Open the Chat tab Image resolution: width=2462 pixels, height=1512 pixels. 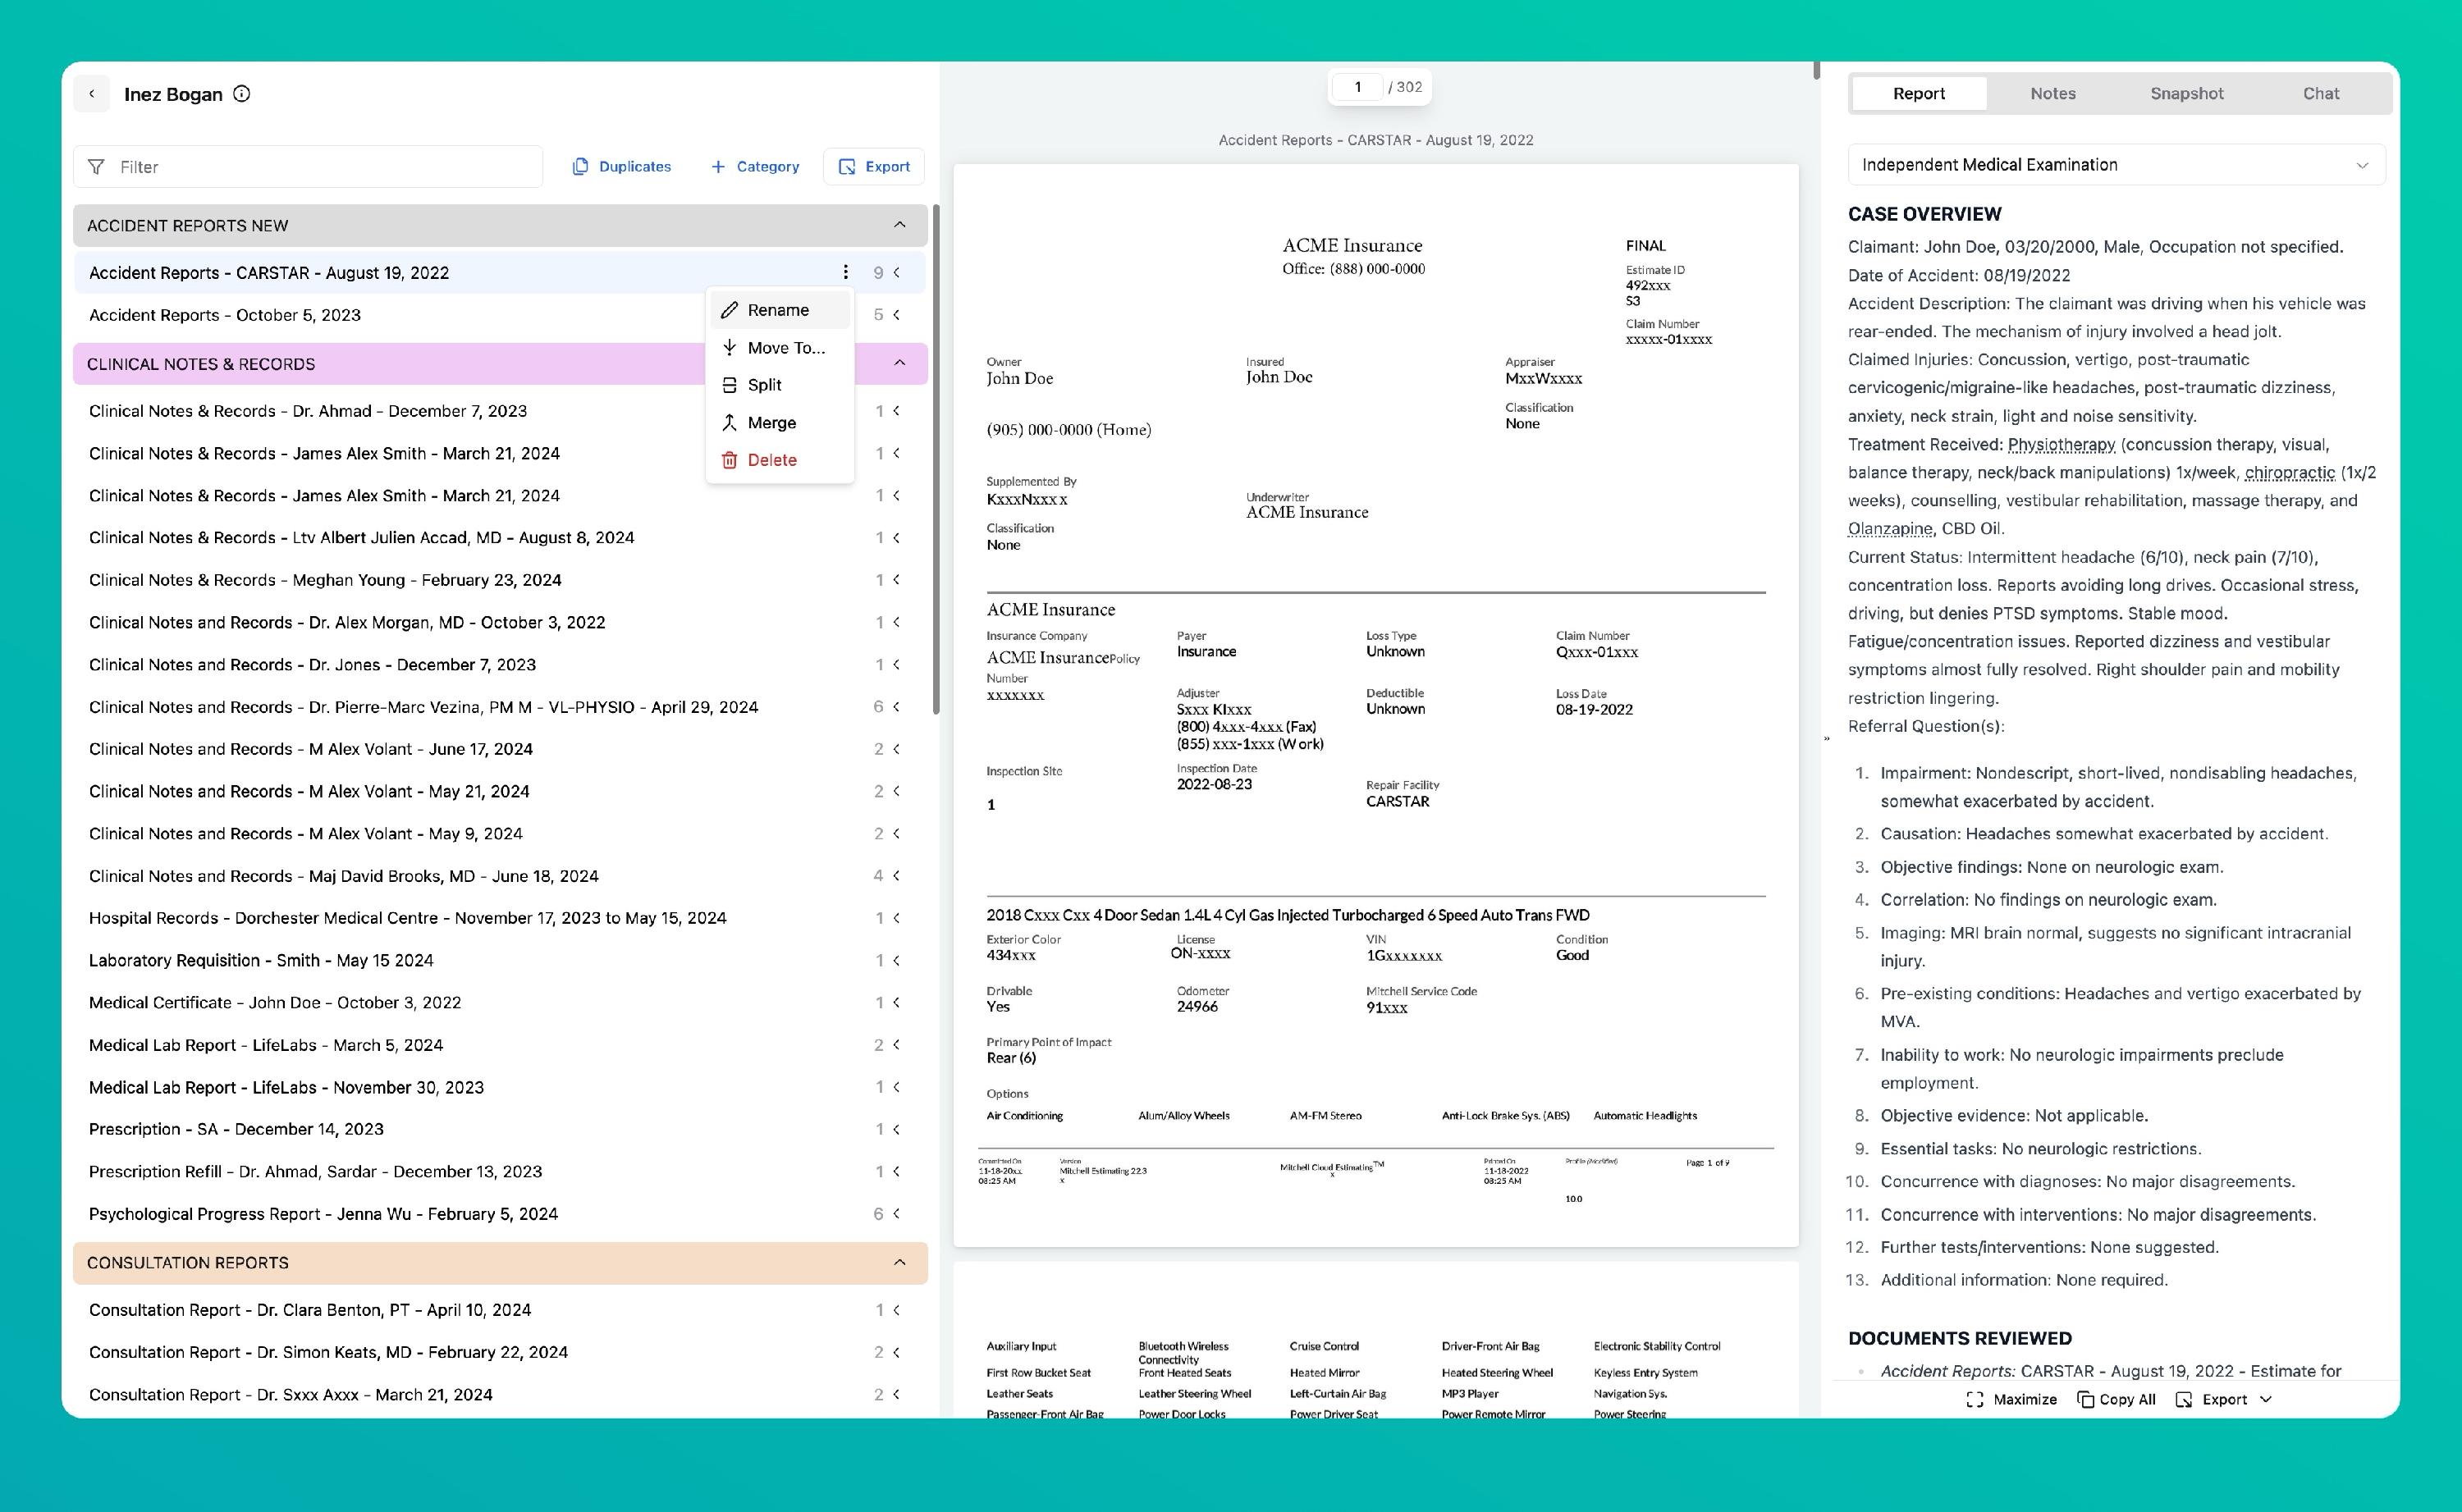(2320, 94)
